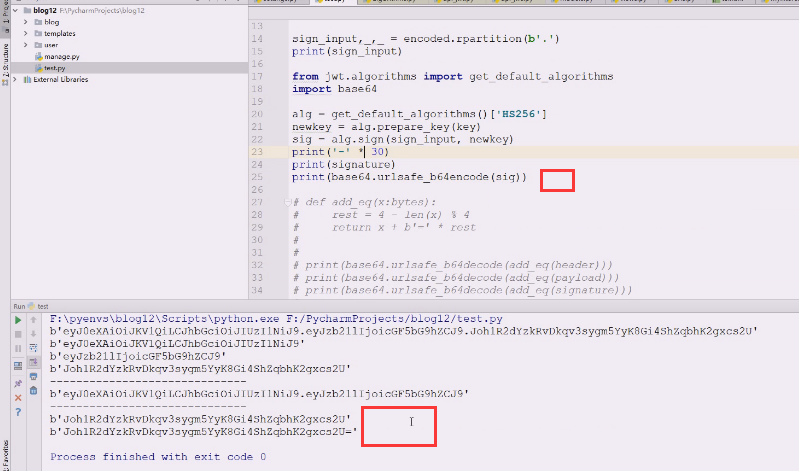Expand the user folder chevron

(x=25, y=45)
